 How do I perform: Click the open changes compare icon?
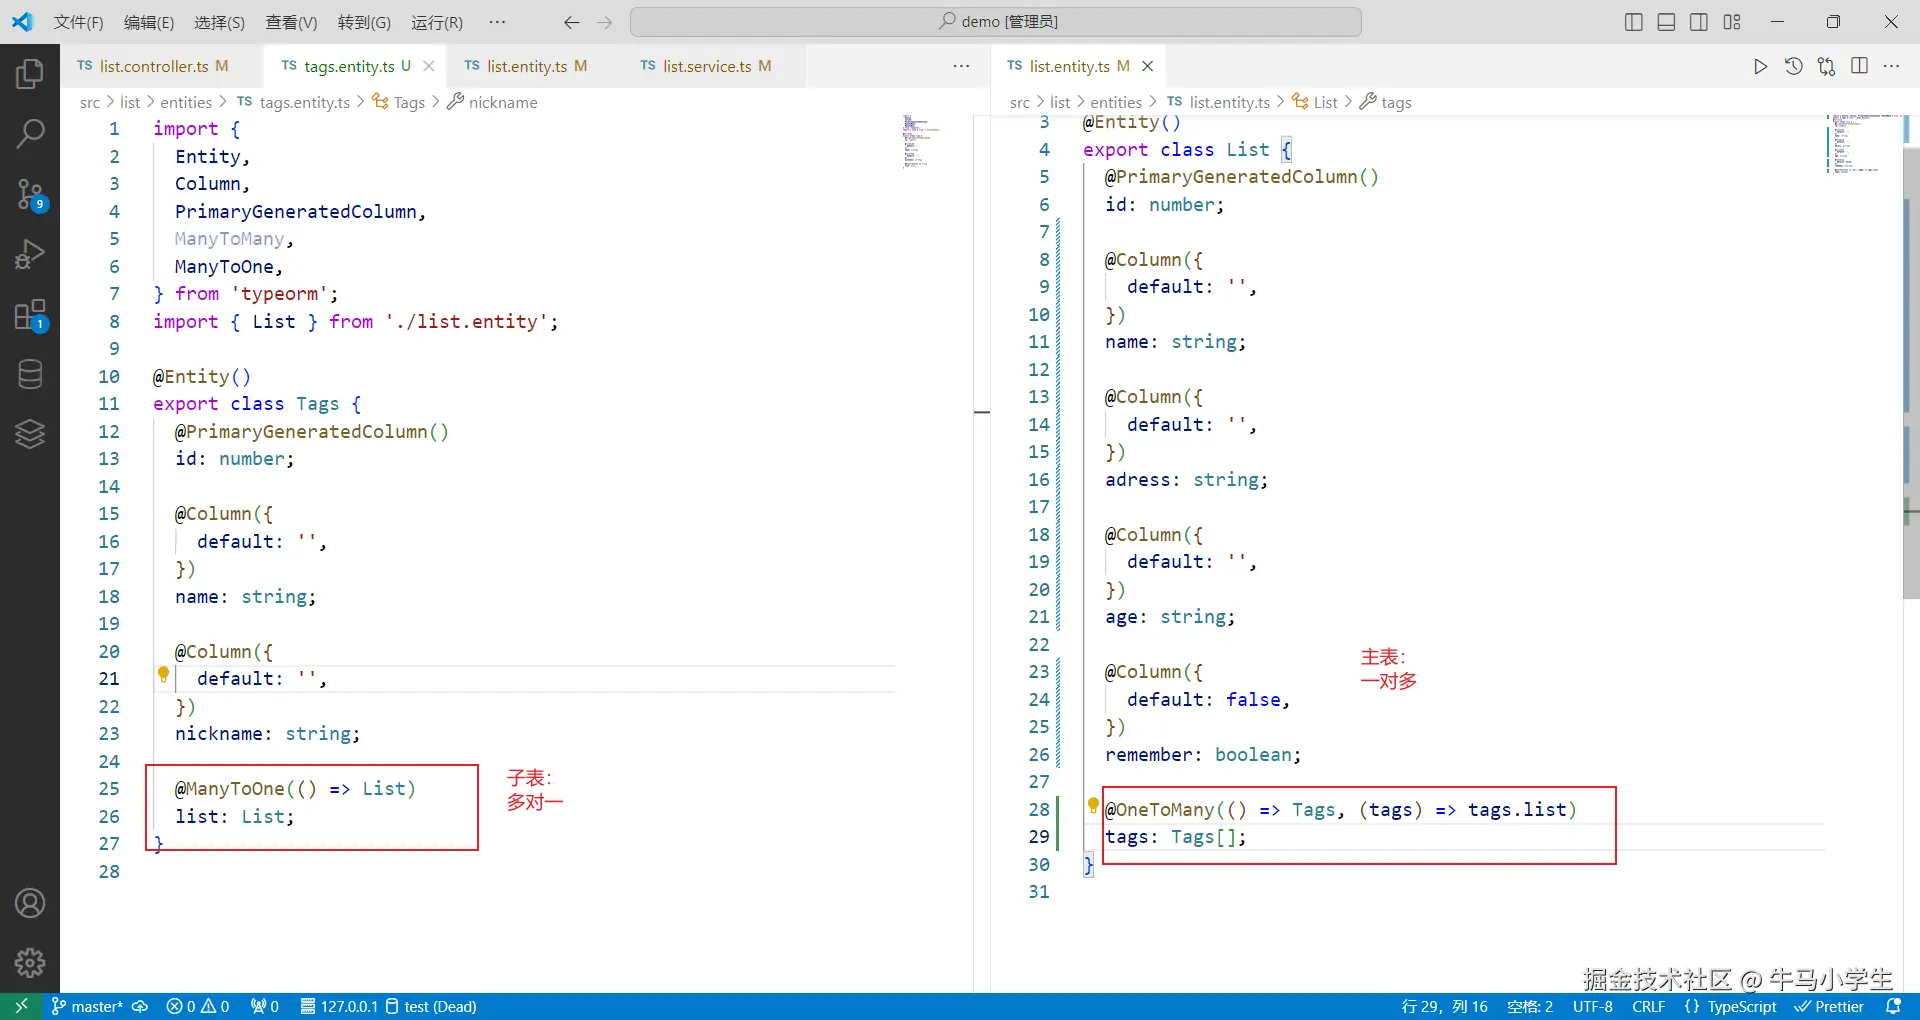click(x=1826, y=66)
